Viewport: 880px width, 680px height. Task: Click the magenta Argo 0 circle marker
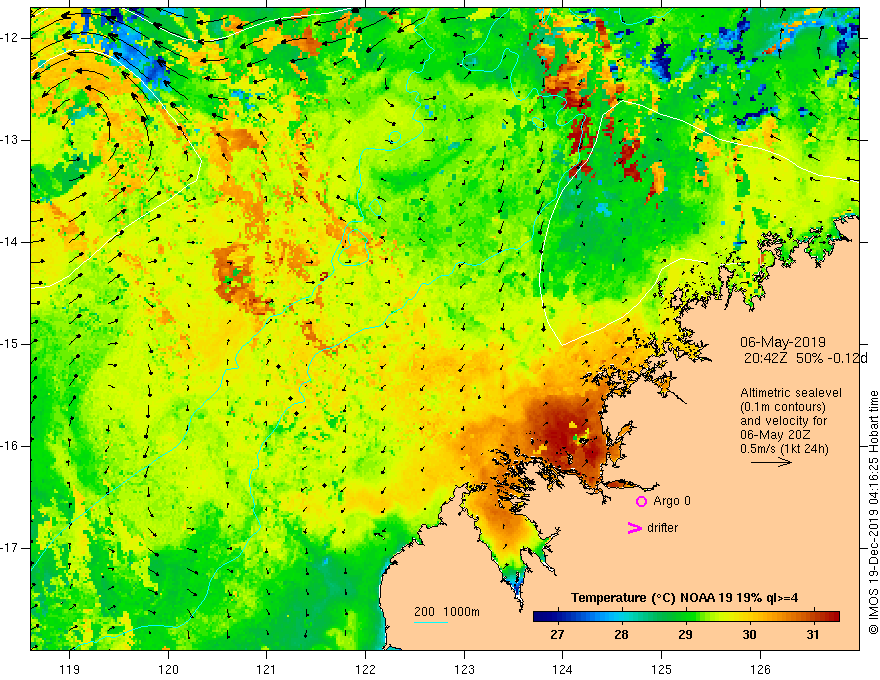click(x=641, y=502)
